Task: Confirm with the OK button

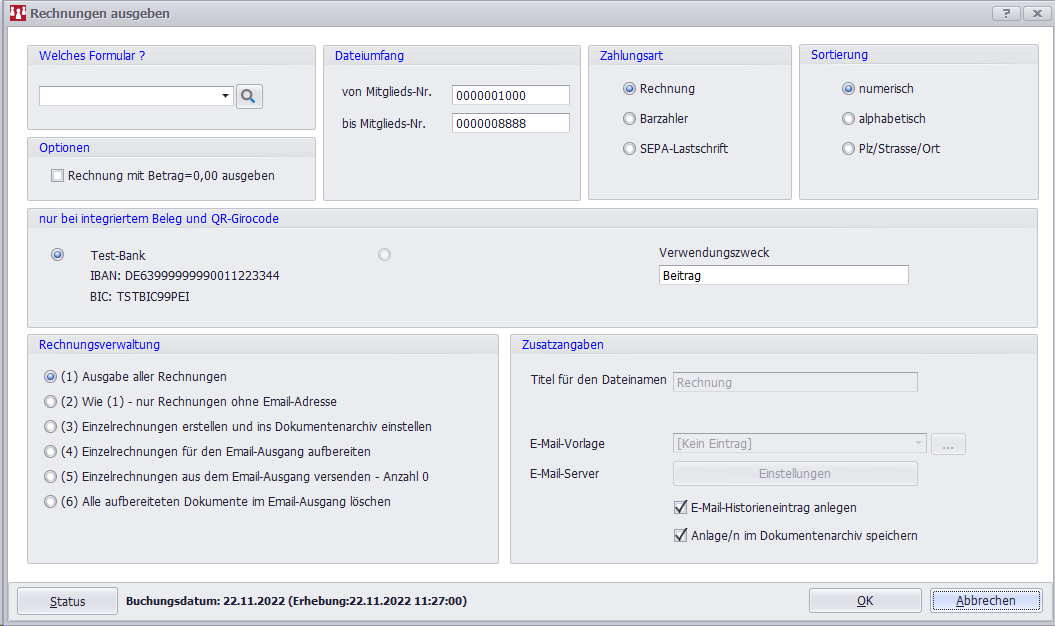Action: [x=865, y=601]
